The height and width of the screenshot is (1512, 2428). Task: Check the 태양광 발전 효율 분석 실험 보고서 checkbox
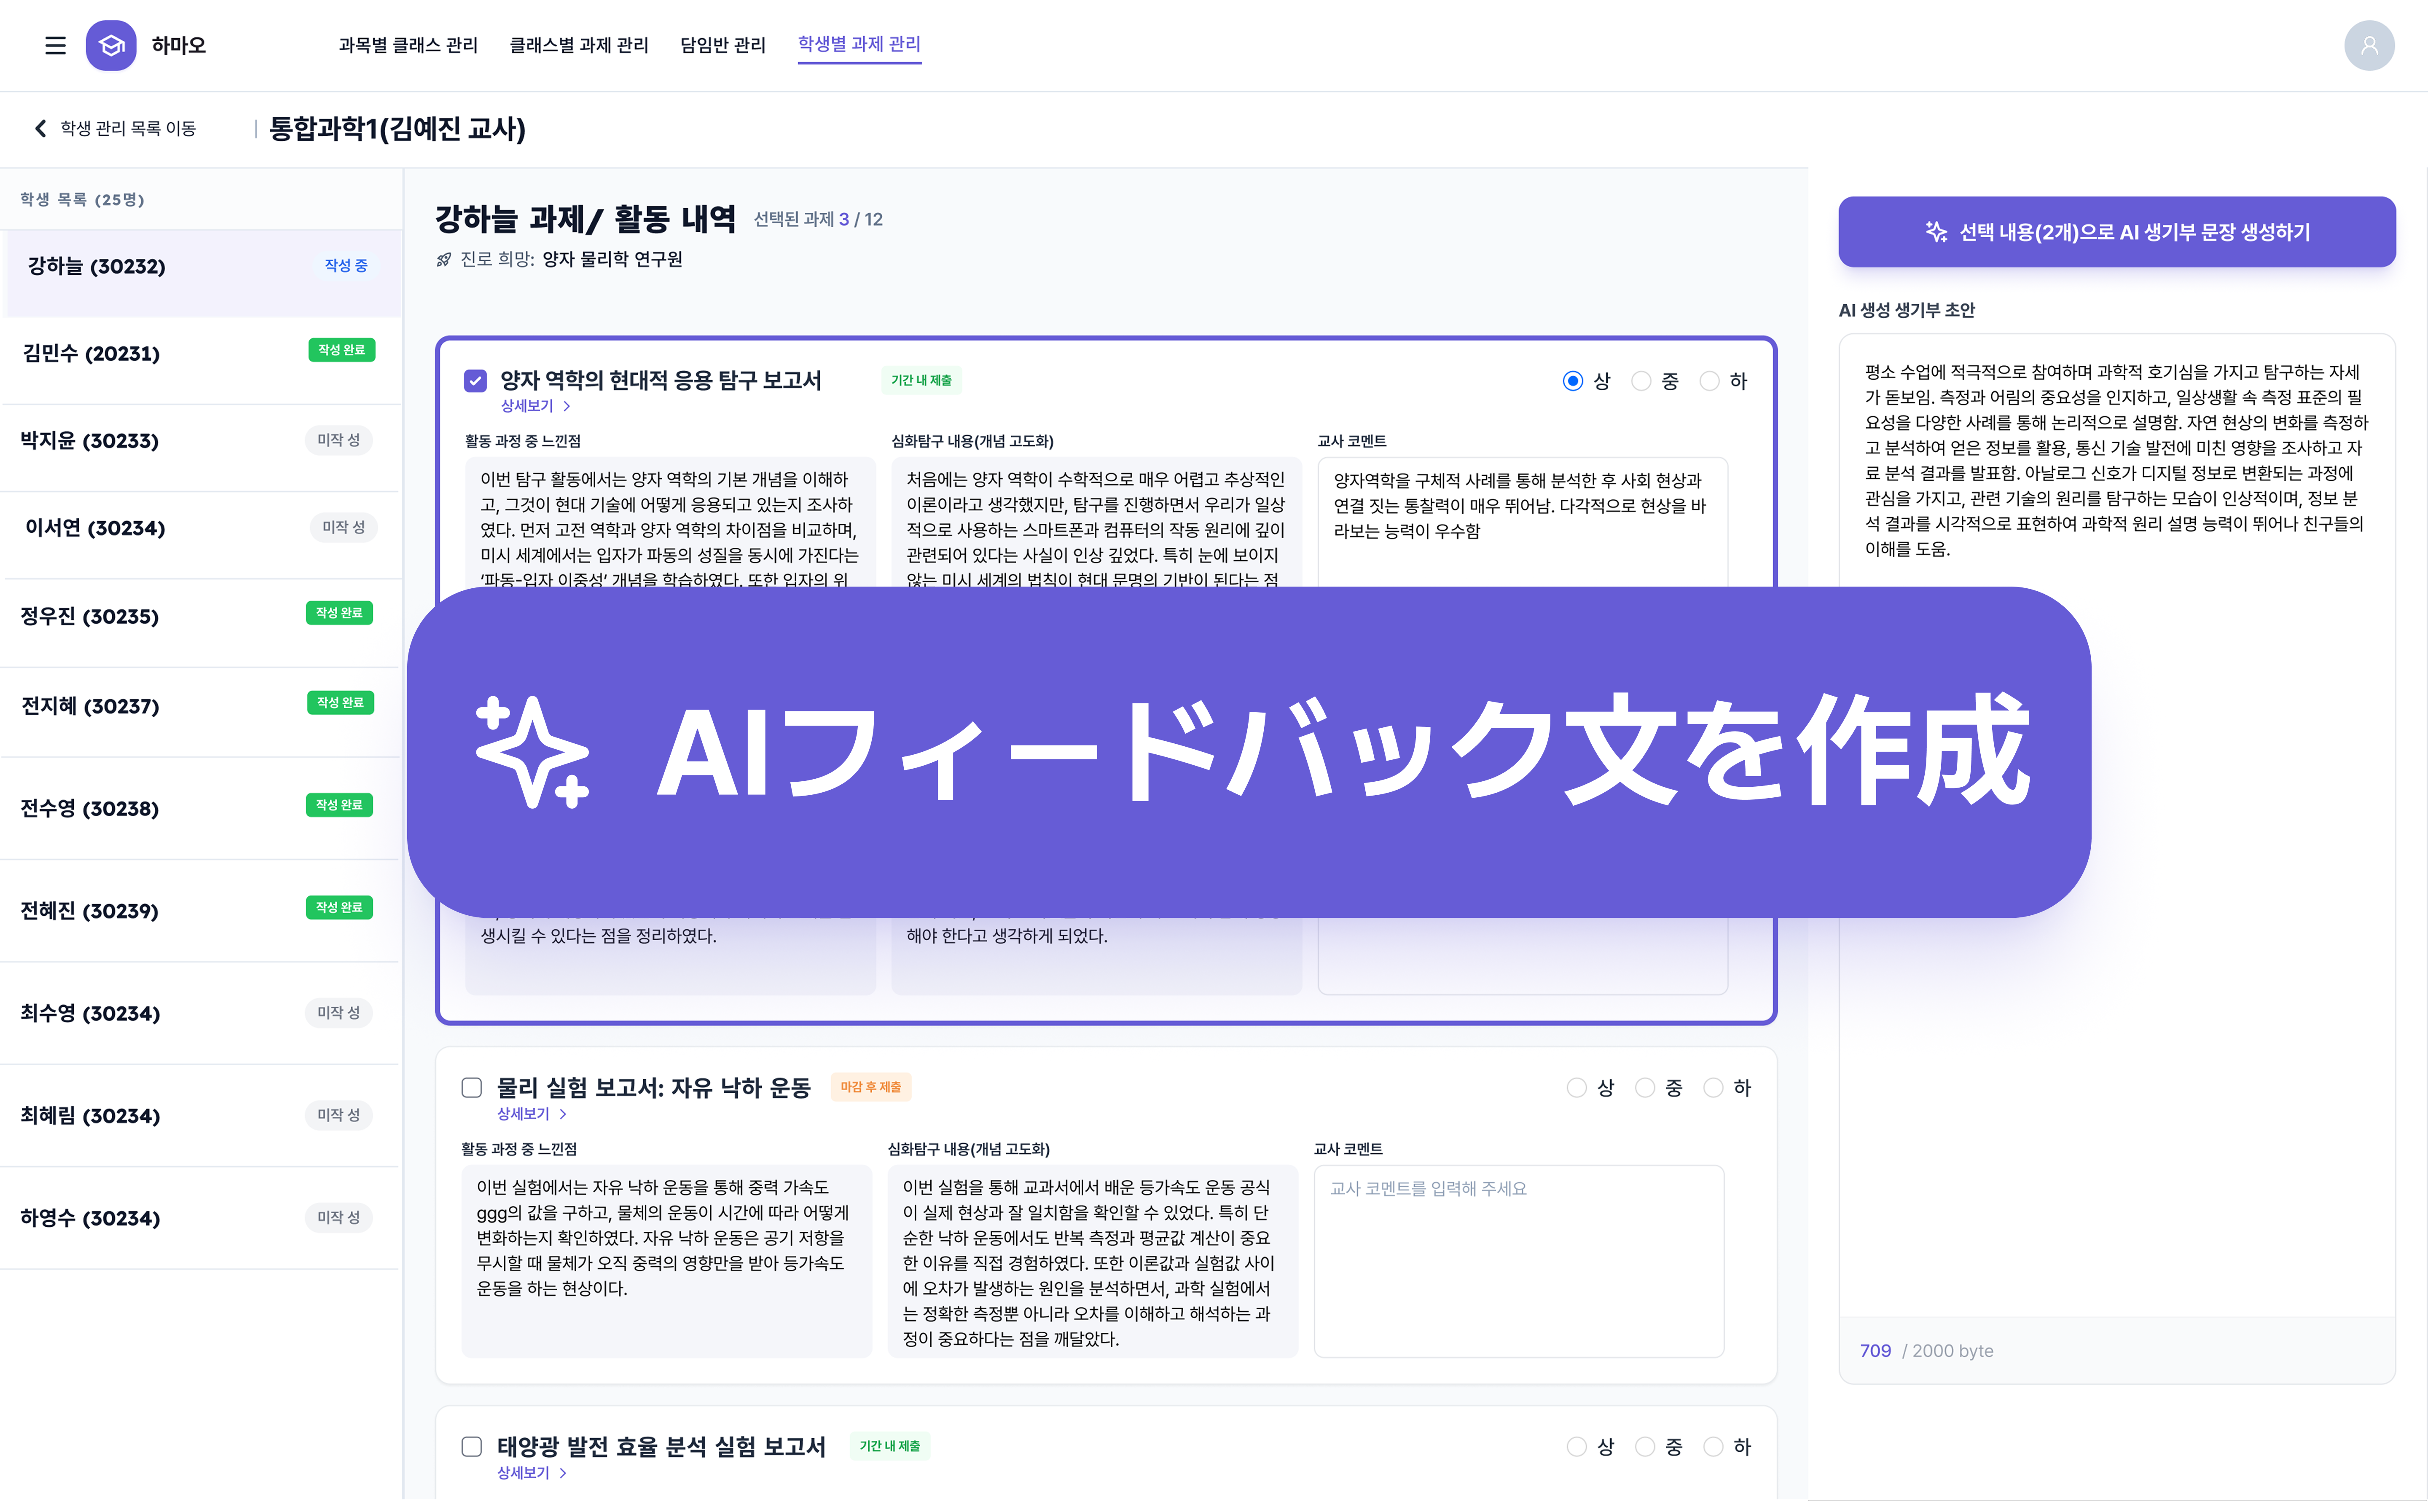[472, 1447]
